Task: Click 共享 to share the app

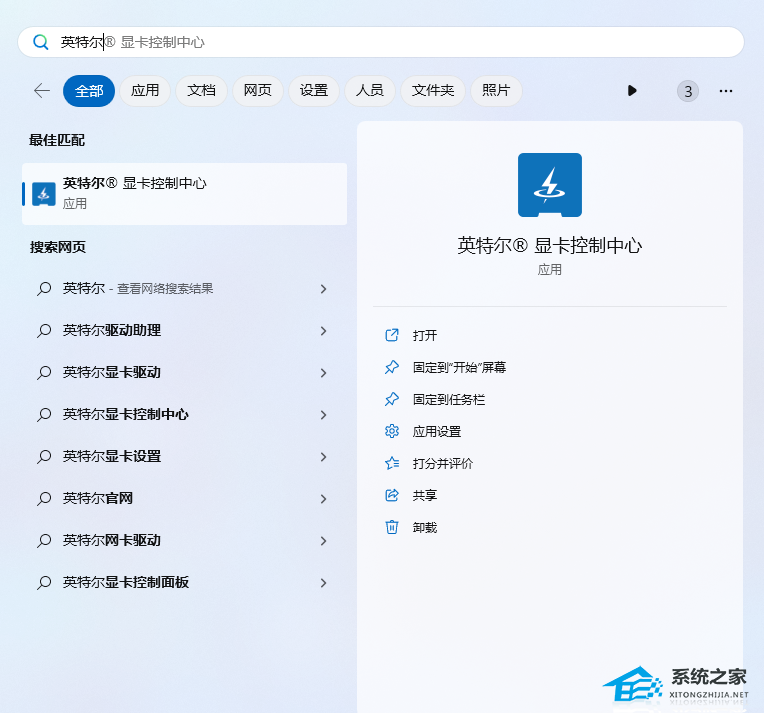Action: point(425,496)
